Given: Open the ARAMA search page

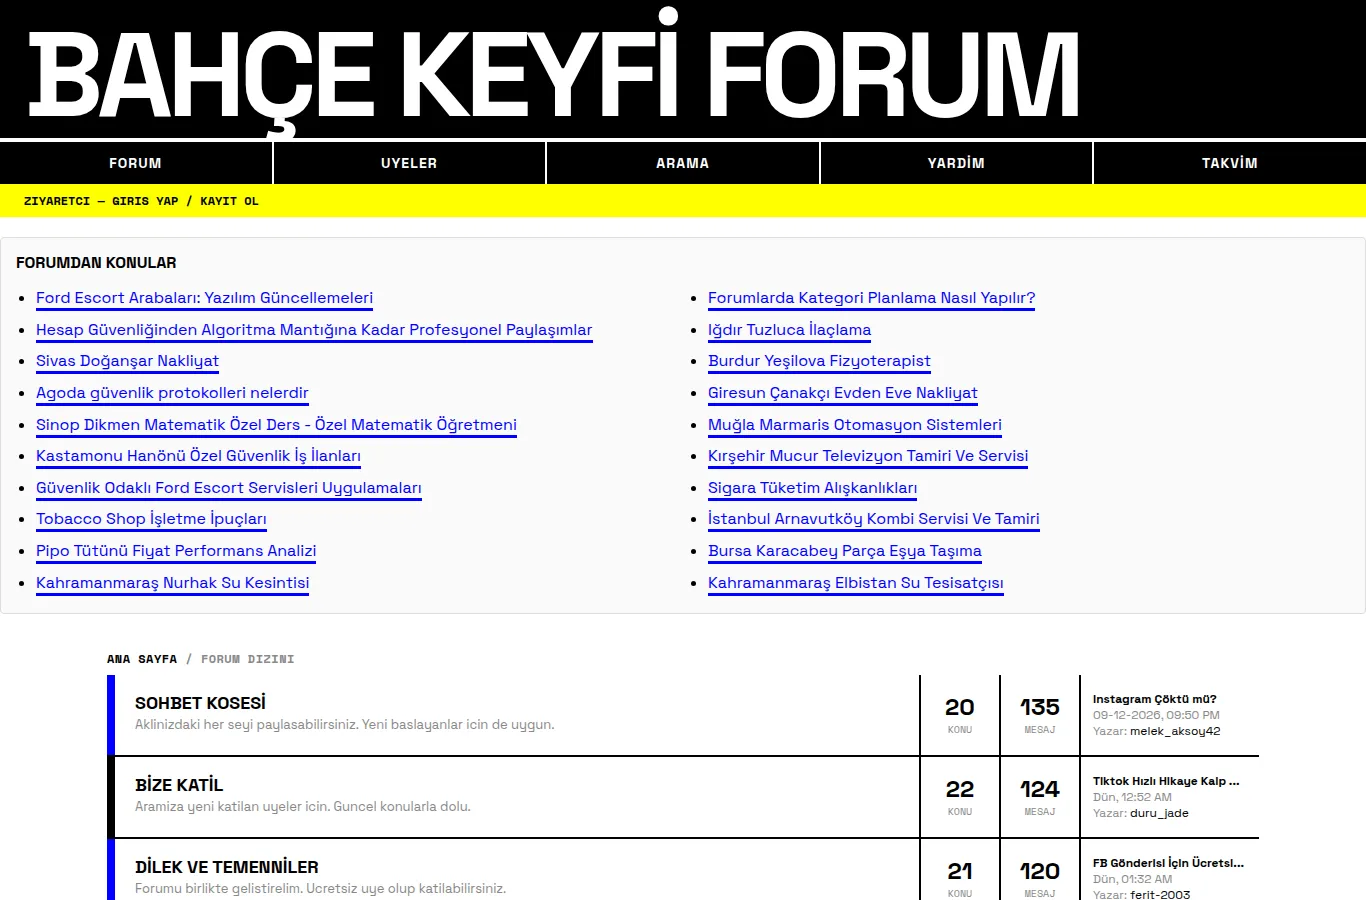Looking at the screenshot, I should 682,163.
